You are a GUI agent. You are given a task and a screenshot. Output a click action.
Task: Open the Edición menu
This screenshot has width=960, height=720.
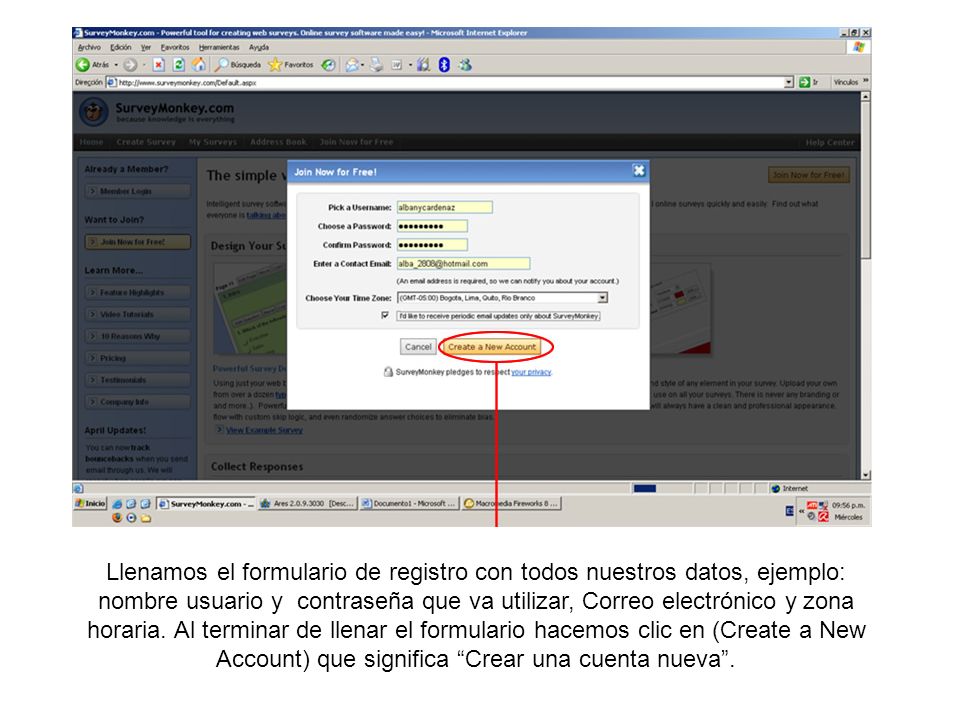(x=121, y=47)
